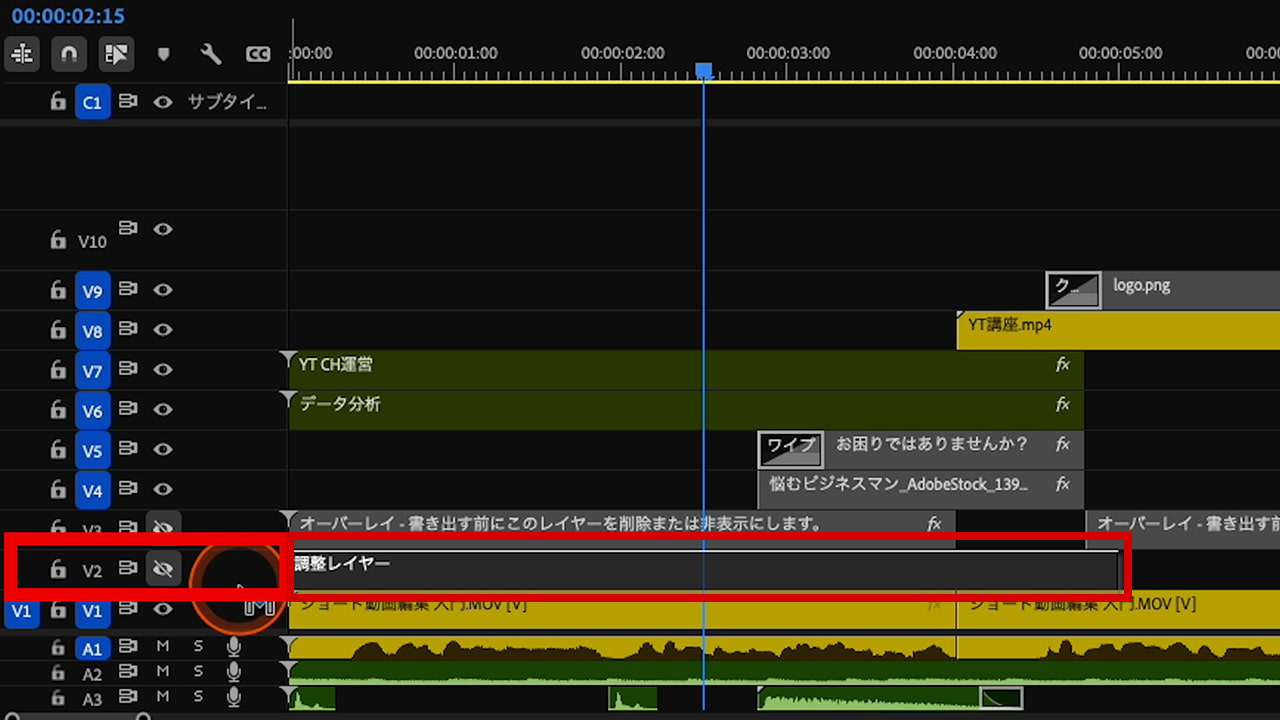
Task: Hide track V10 output using eye icon
Action: point(163,229)
